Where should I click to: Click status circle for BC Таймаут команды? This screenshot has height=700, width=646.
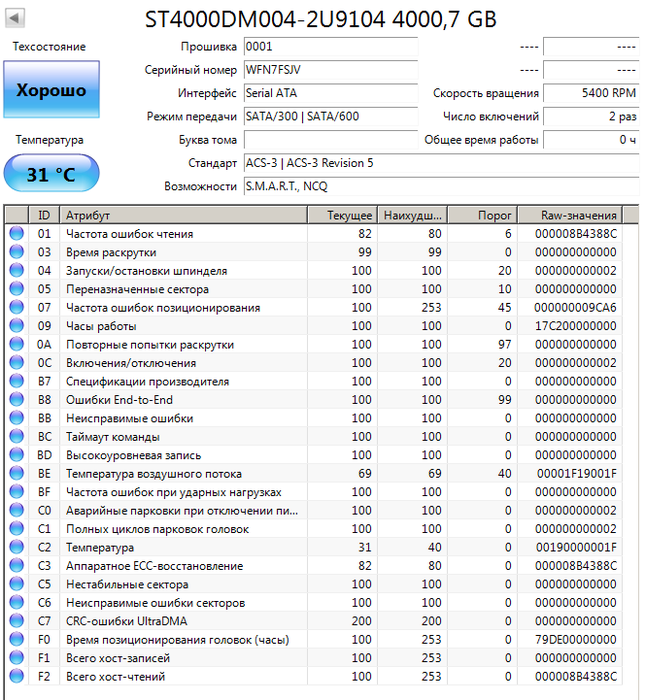click(17, 437)
